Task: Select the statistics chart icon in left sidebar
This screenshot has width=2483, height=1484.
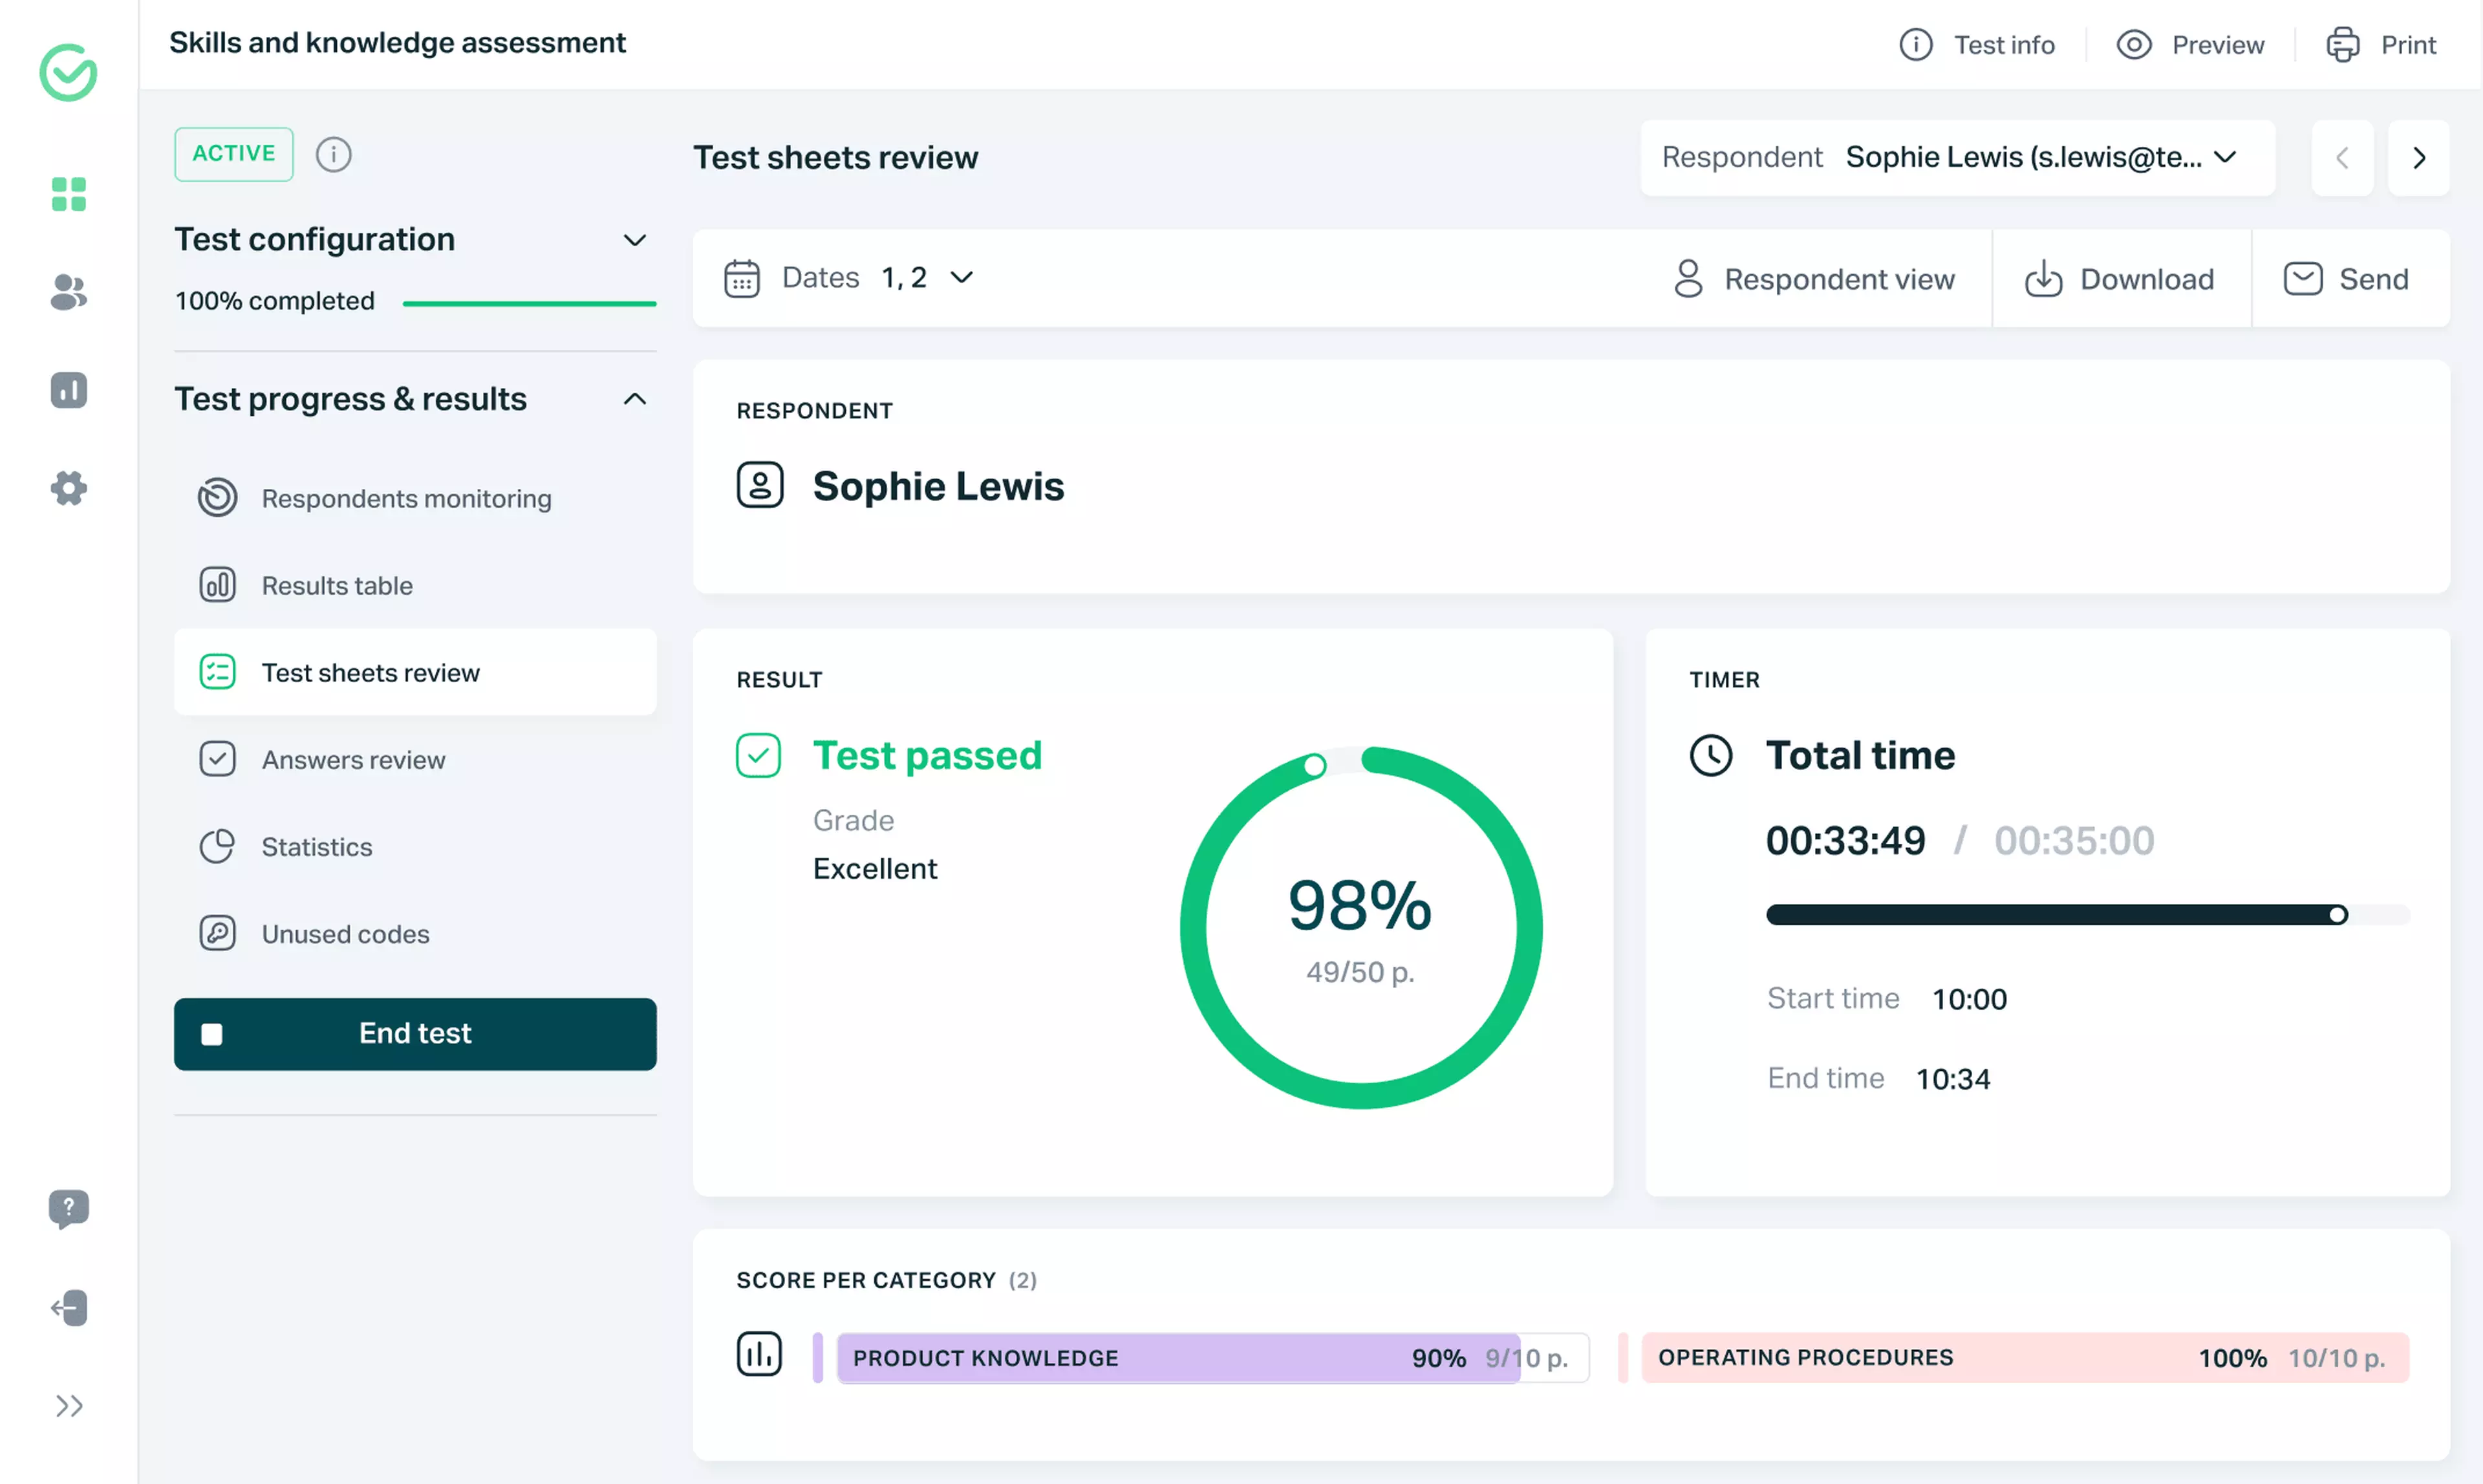Action: click(67, 390)
